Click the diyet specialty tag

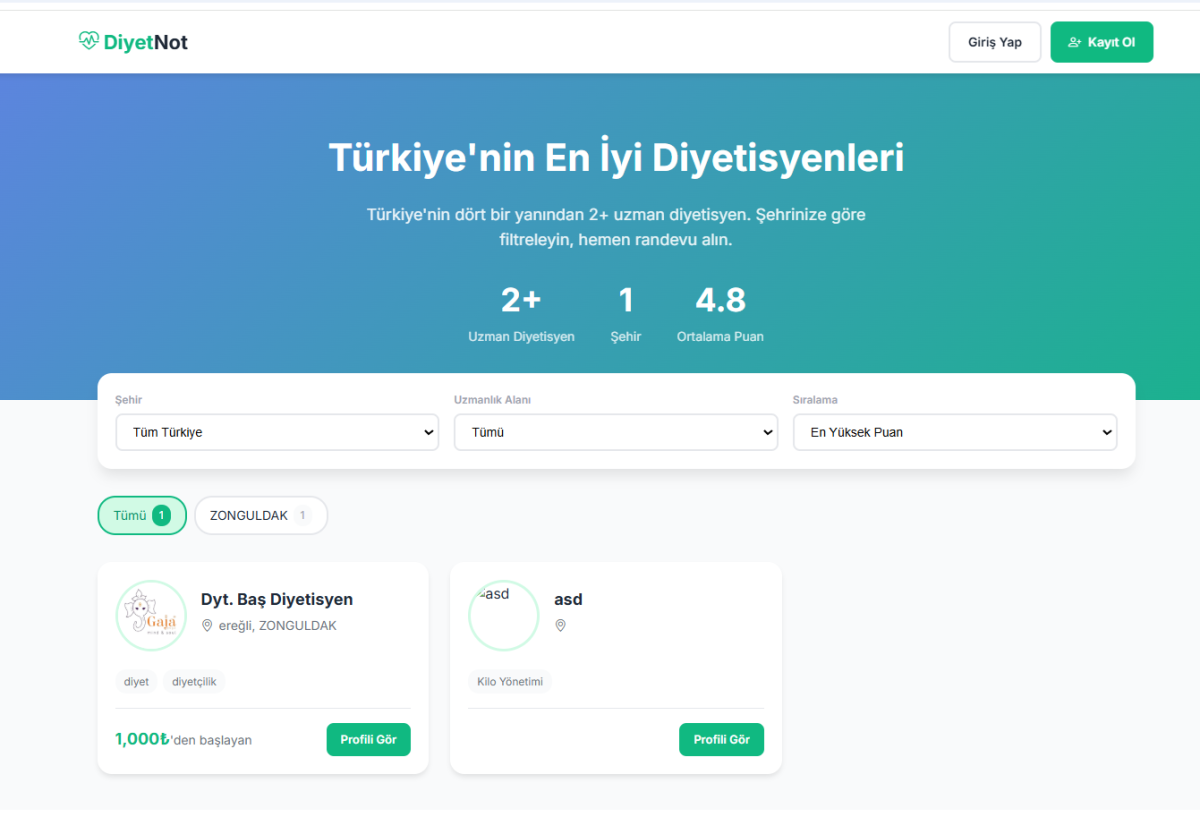pyautogui.click(x=136, y=682)
